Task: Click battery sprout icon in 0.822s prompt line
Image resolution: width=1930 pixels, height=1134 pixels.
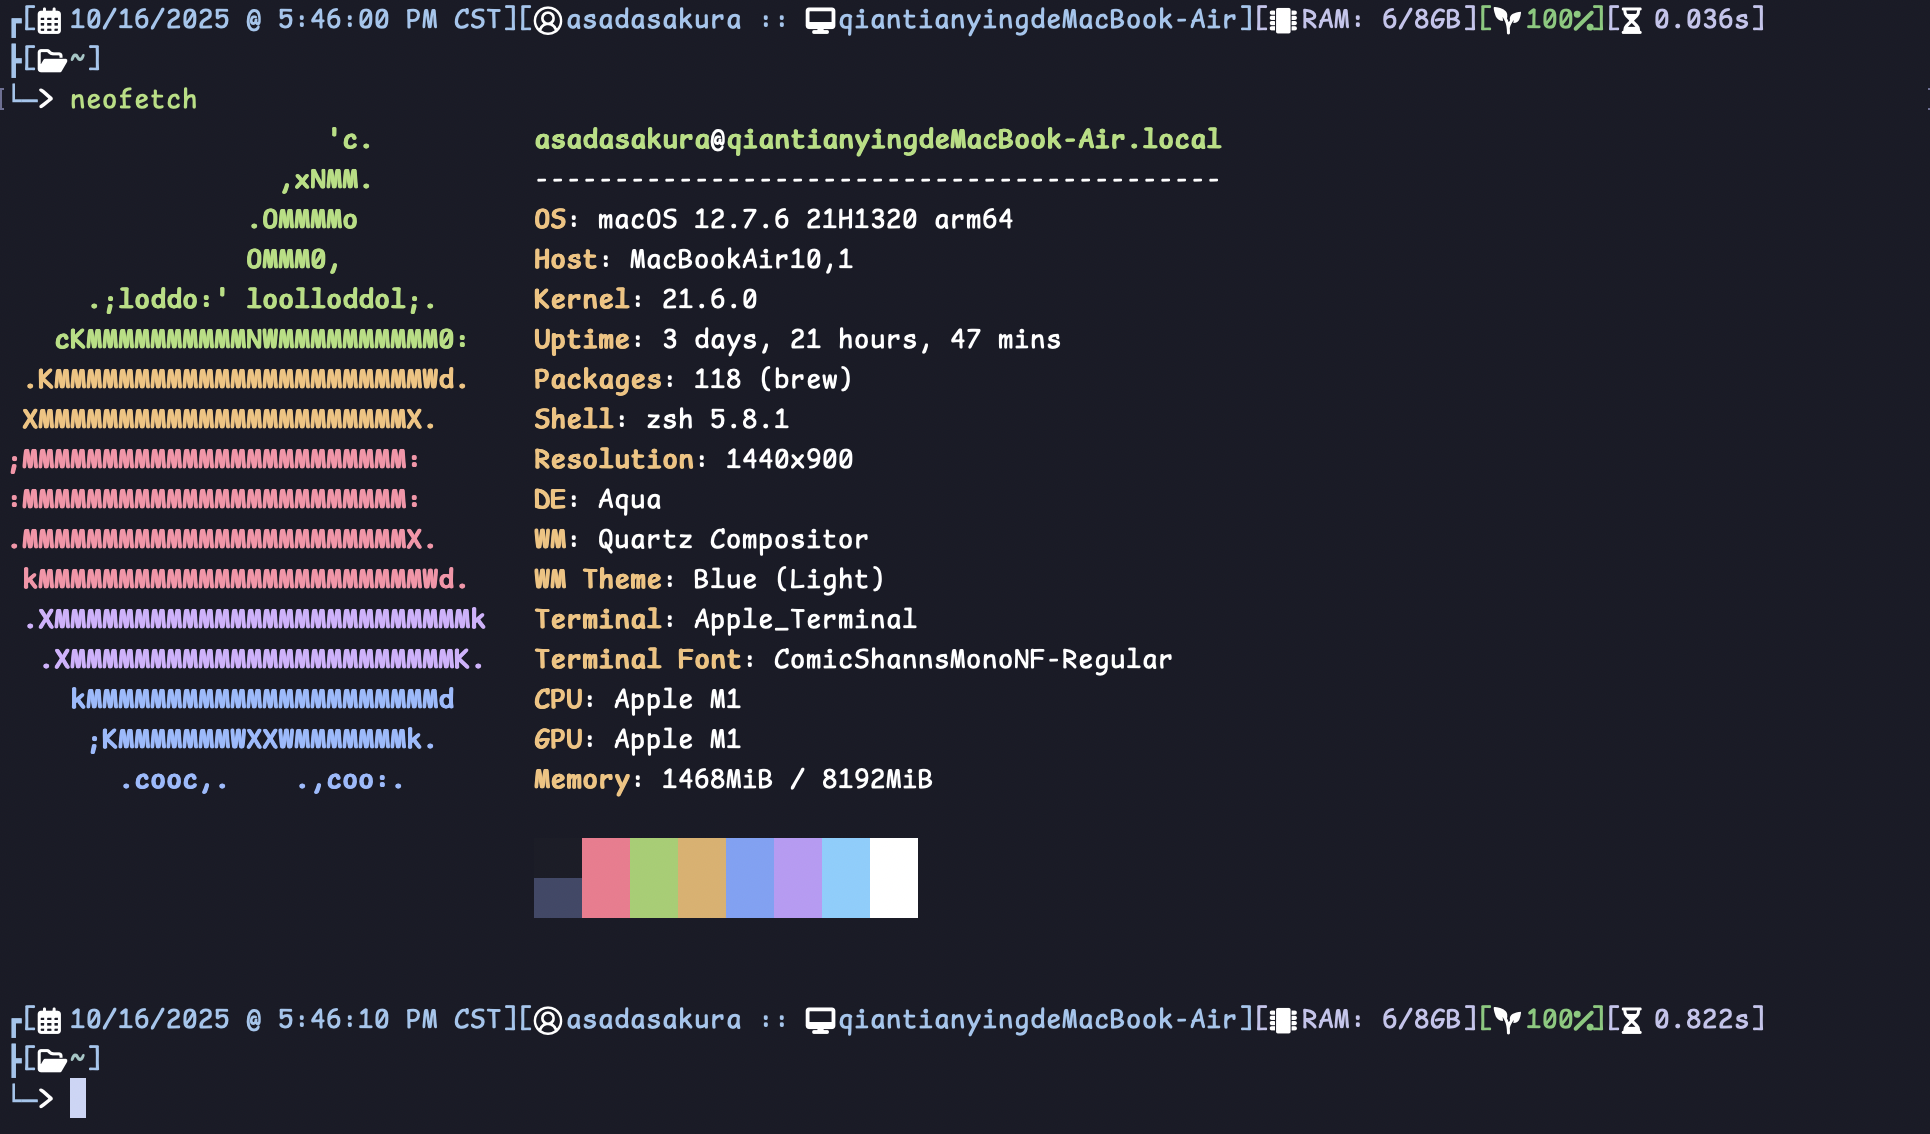Action: click(1507, 1020)
